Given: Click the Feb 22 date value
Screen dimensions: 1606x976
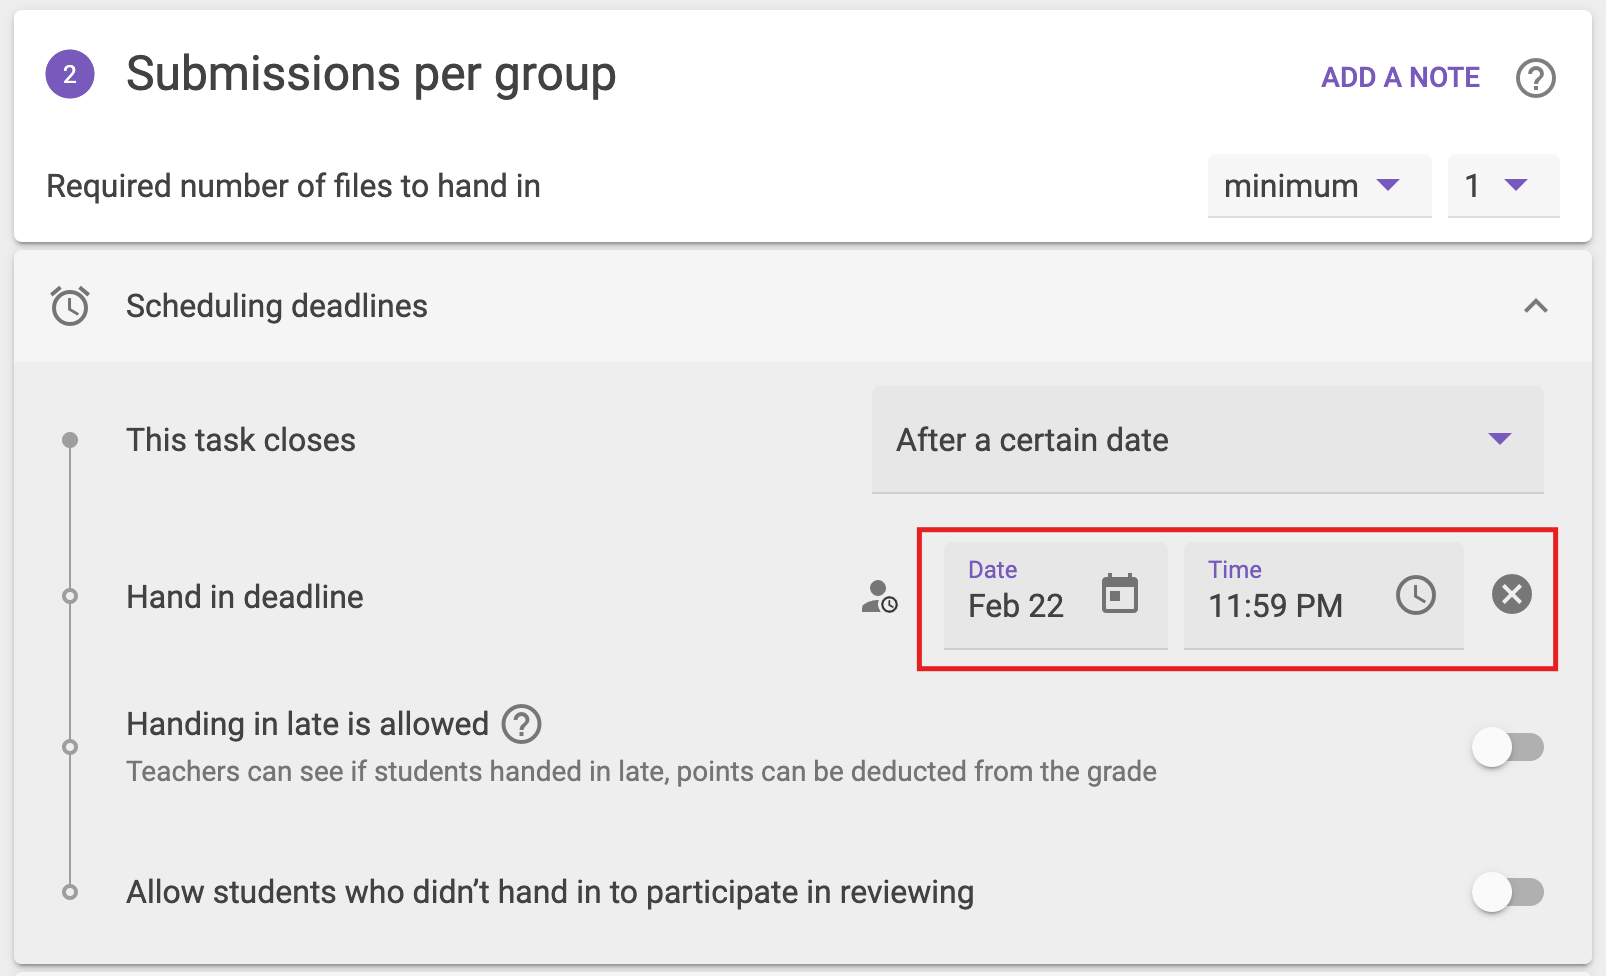Looking at the screenshot, I should (1016, 606).
